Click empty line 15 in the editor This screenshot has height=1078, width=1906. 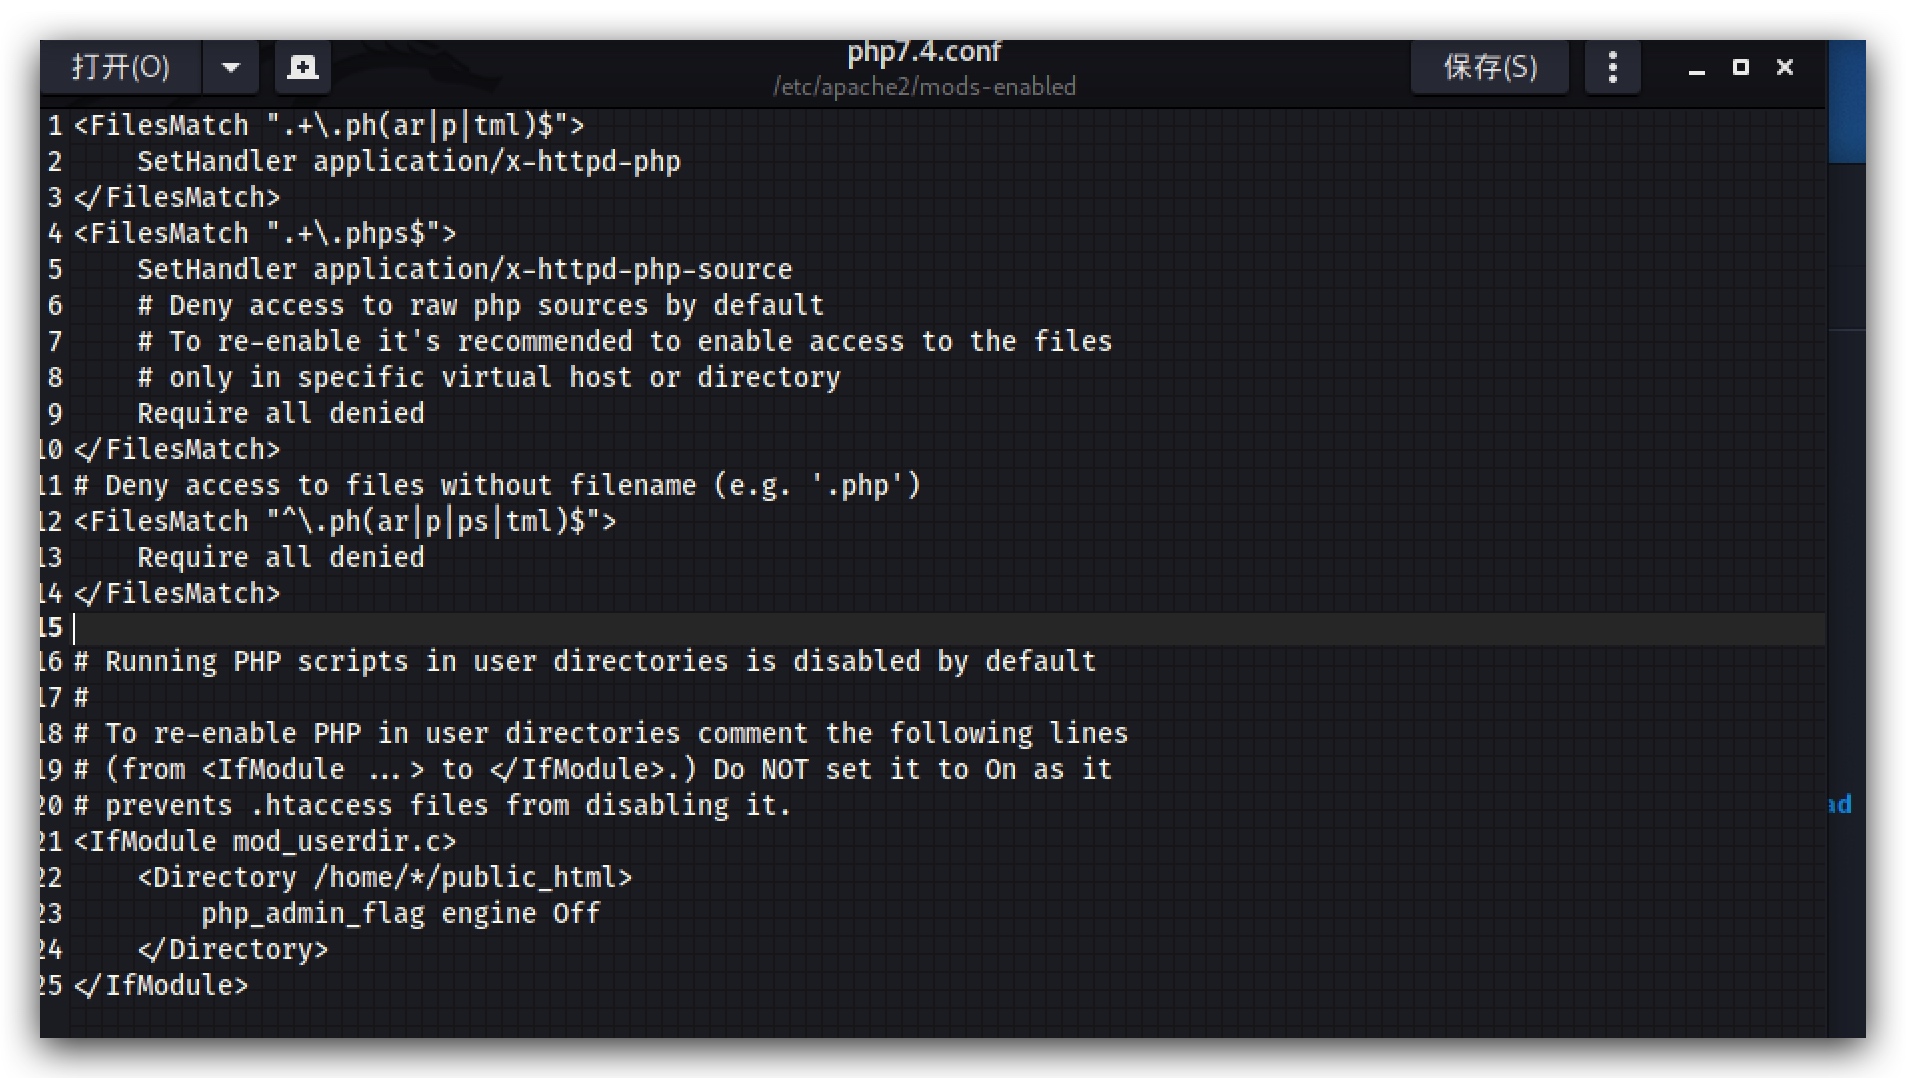(947, 628)
